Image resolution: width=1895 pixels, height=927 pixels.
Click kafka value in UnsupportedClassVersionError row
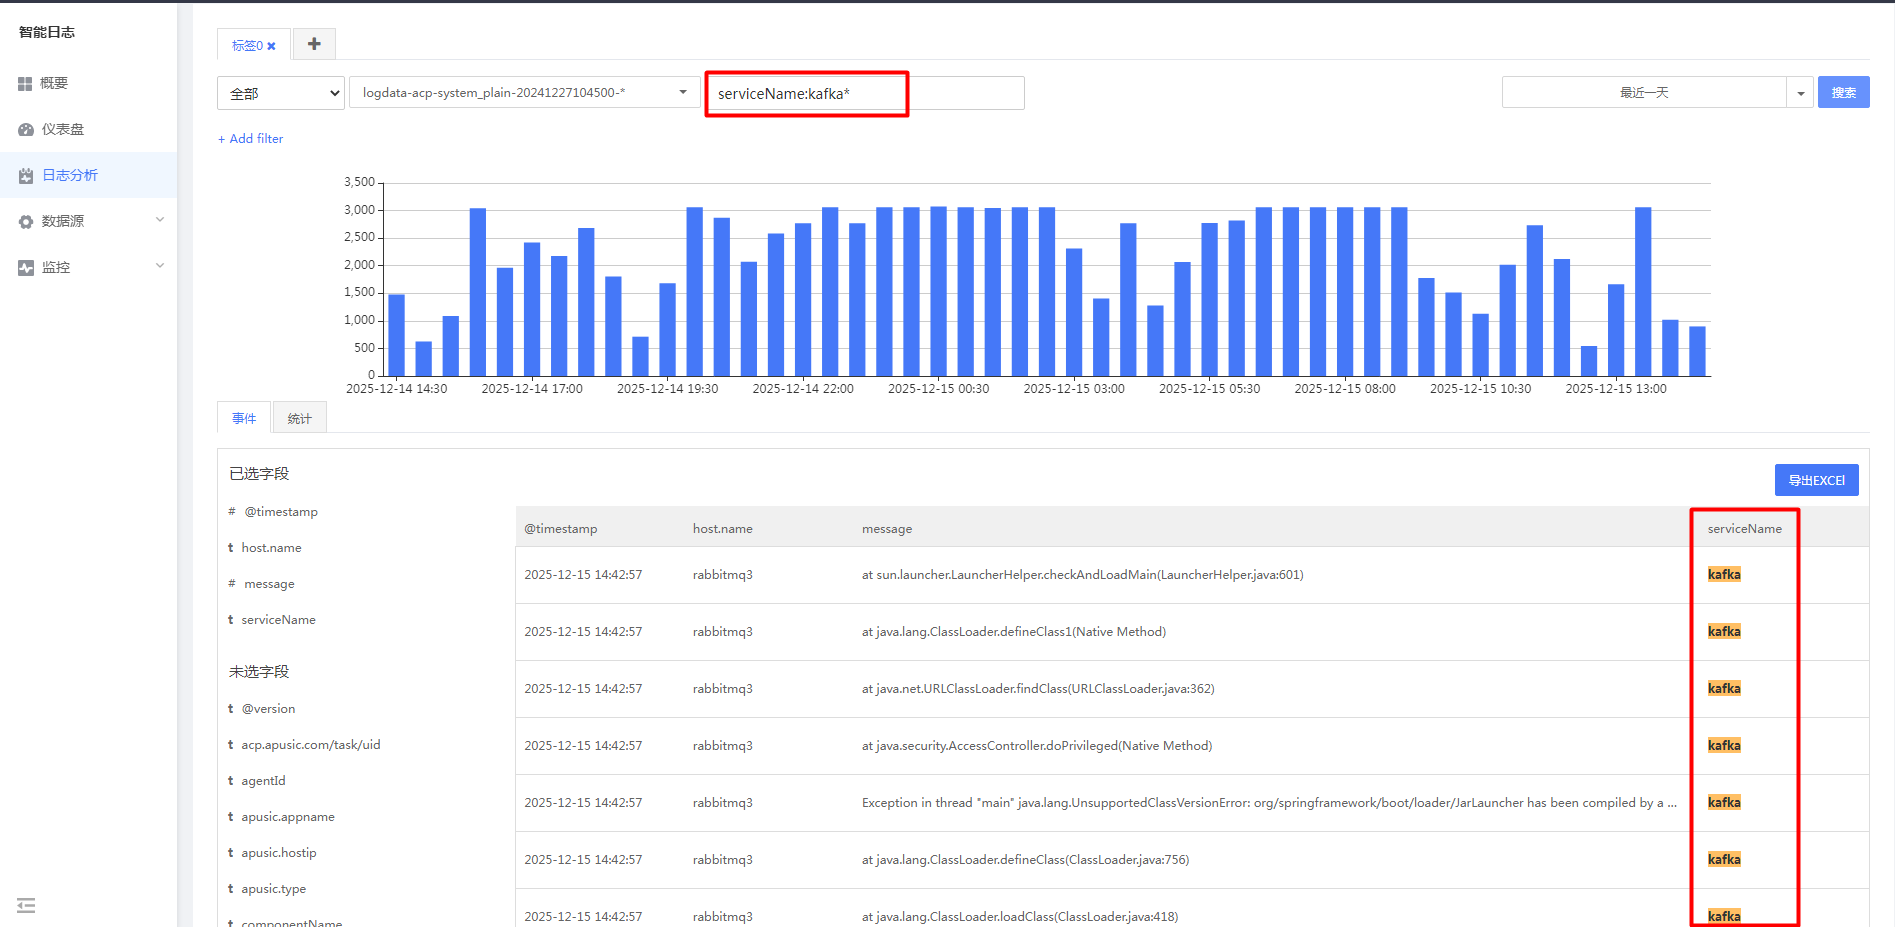pos(1724,803)
